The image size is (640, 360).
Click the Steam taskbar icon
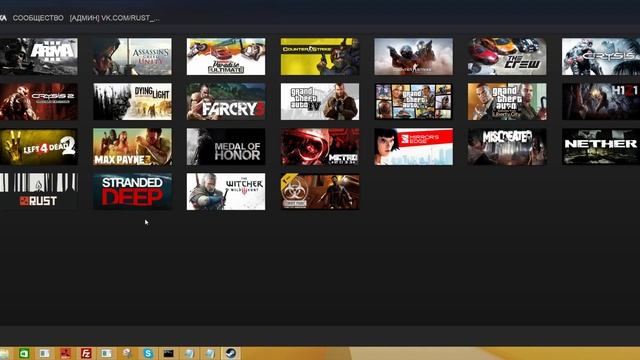pyautogui.click(x=231, y=353)
